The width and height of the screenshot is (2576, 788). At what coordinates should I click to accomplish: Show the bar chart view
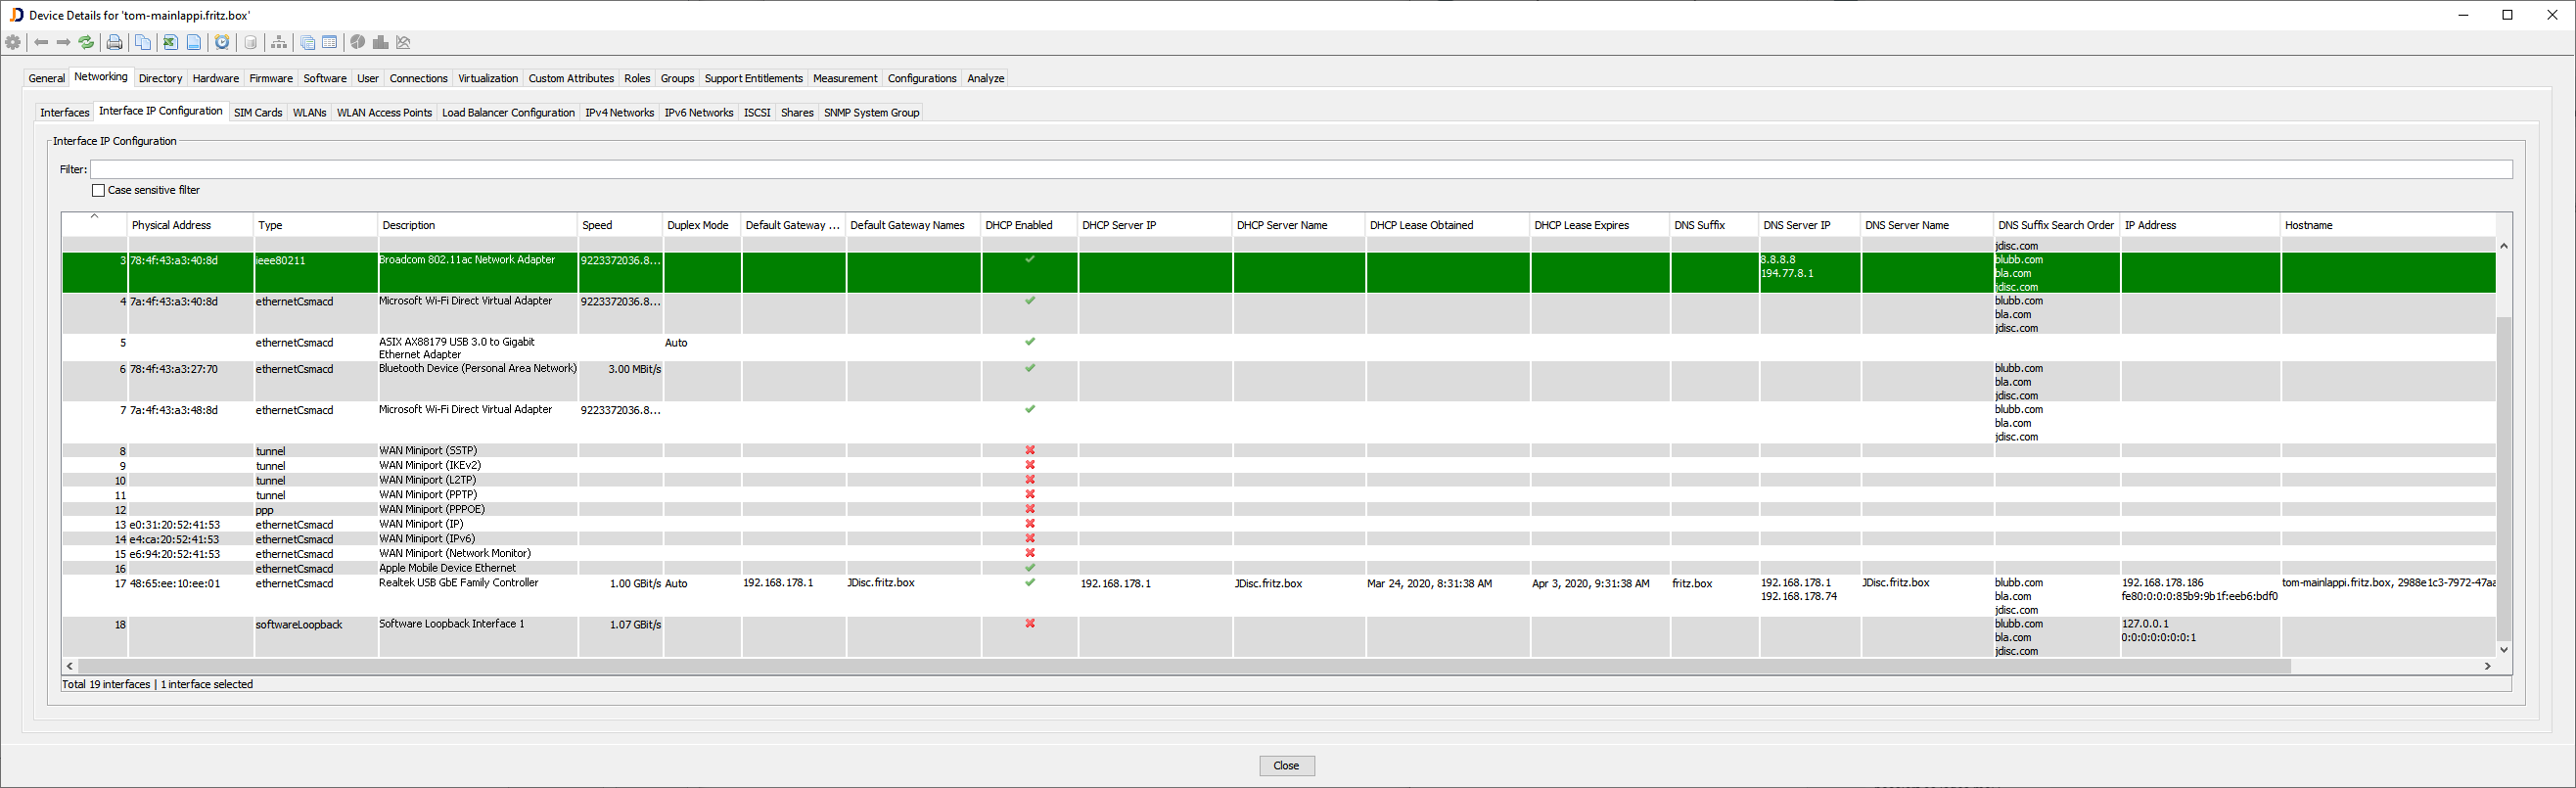(x=380, y=42)
